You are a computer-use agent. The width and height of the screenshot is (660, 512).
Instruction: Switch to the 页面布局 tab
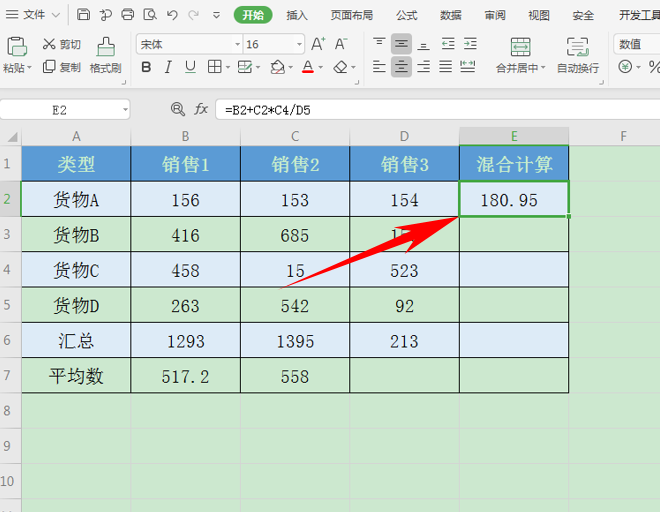351,15
